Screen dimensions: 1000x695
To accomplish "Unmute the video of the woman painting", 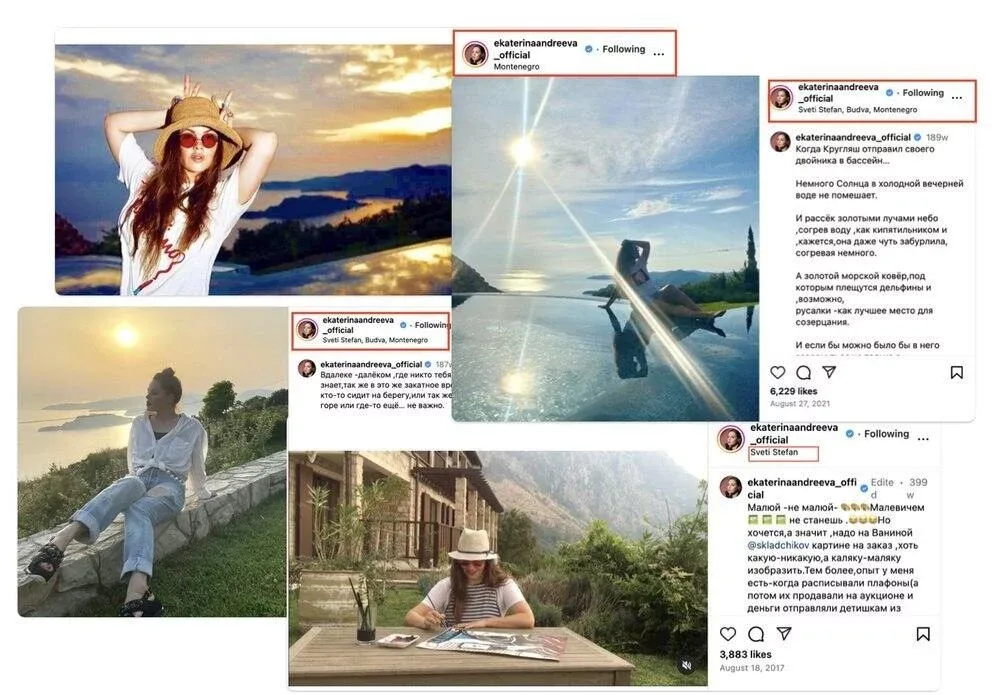I will click(687, 664).
